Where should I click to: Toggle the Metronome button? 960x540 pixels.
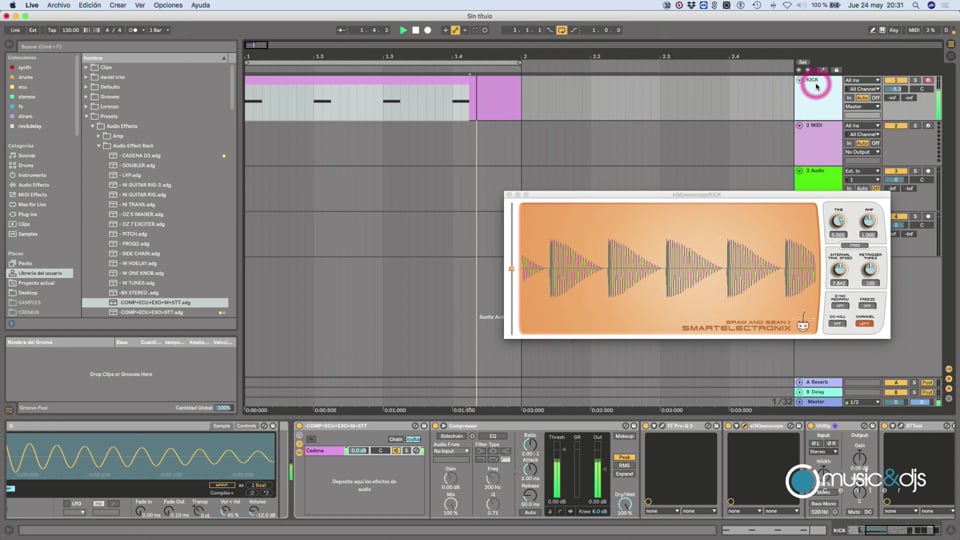[133, 30]
